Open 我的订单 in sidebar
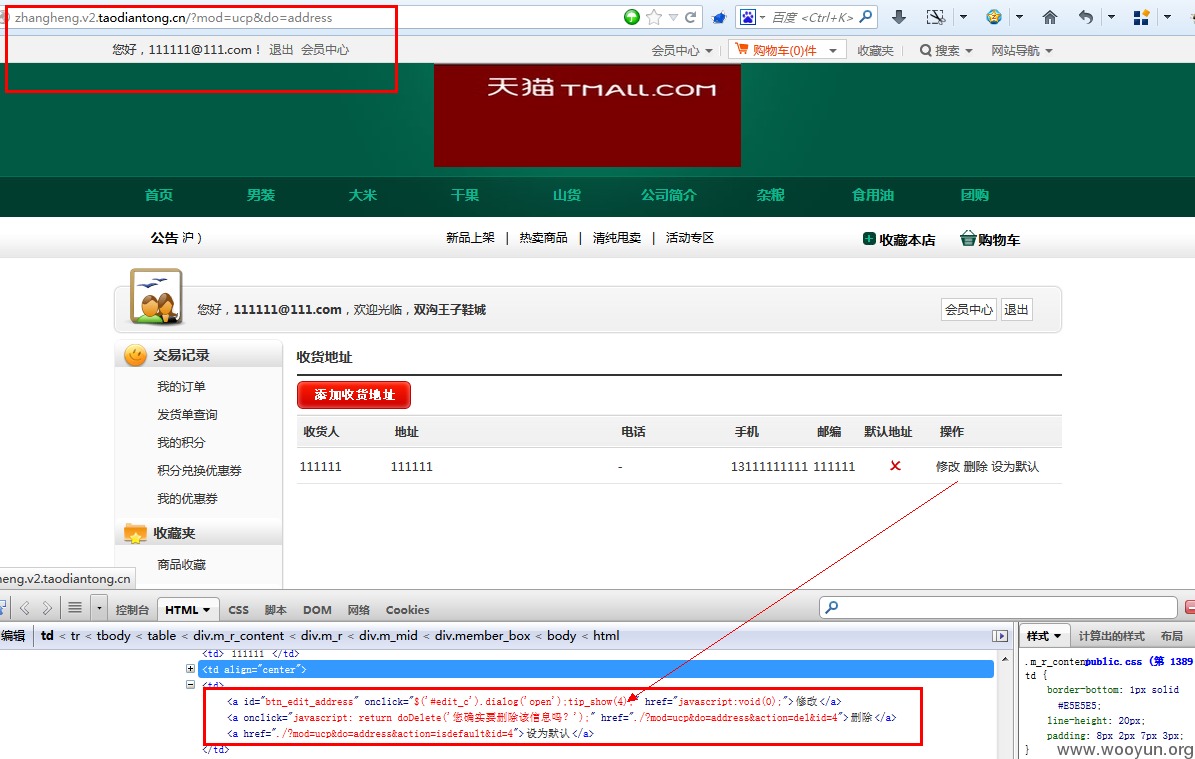 (181, 386)
